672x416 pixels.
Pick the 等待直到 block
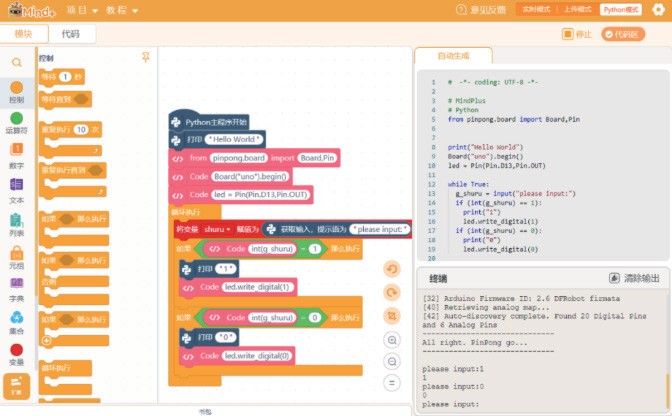point(65,99)
